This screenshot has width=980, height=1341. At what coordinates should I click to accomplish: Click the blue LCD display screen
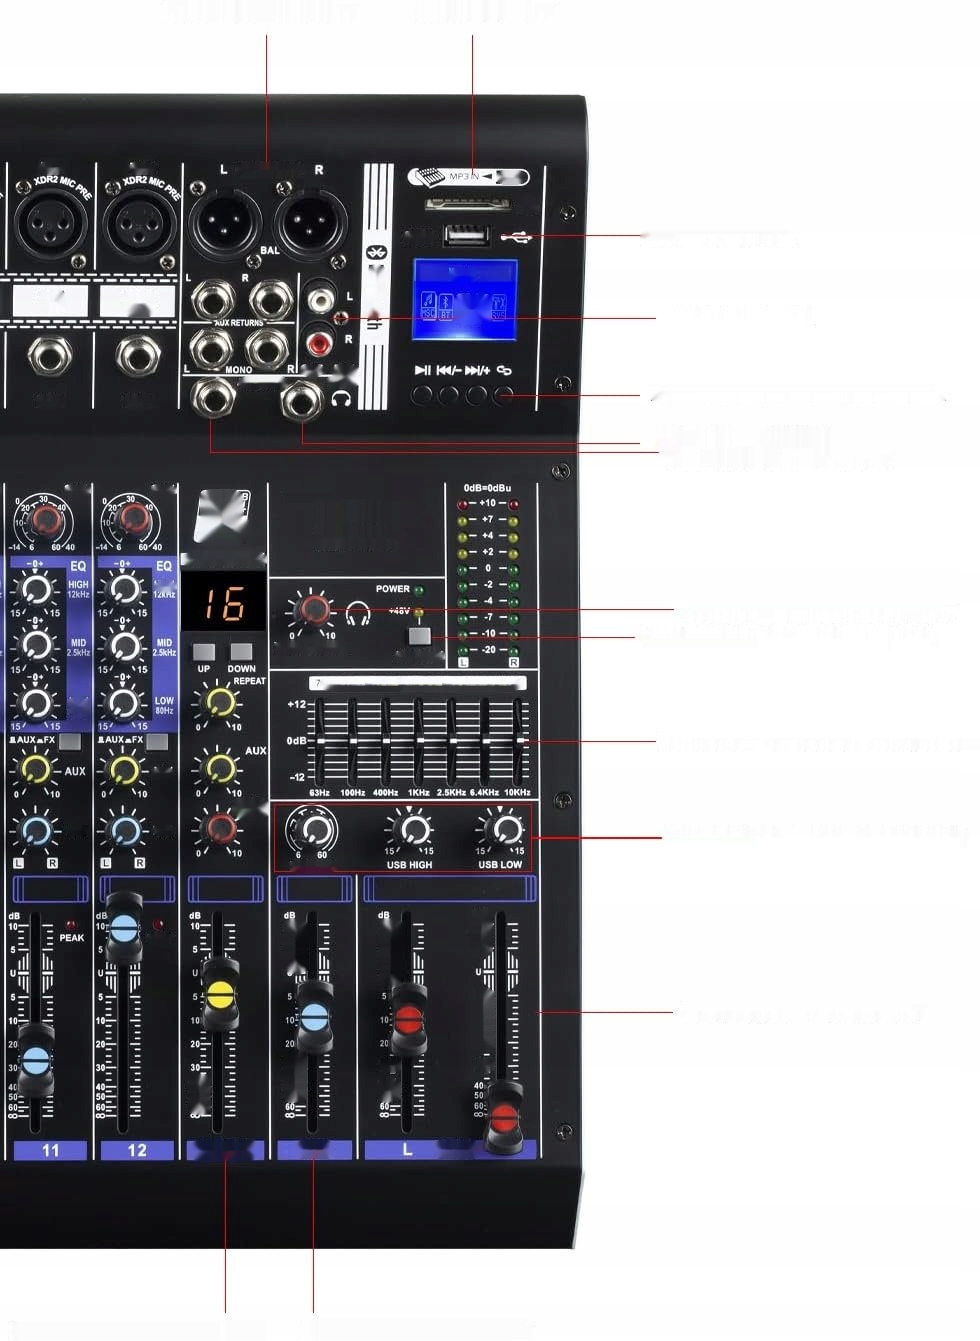[x=465, y=302]
